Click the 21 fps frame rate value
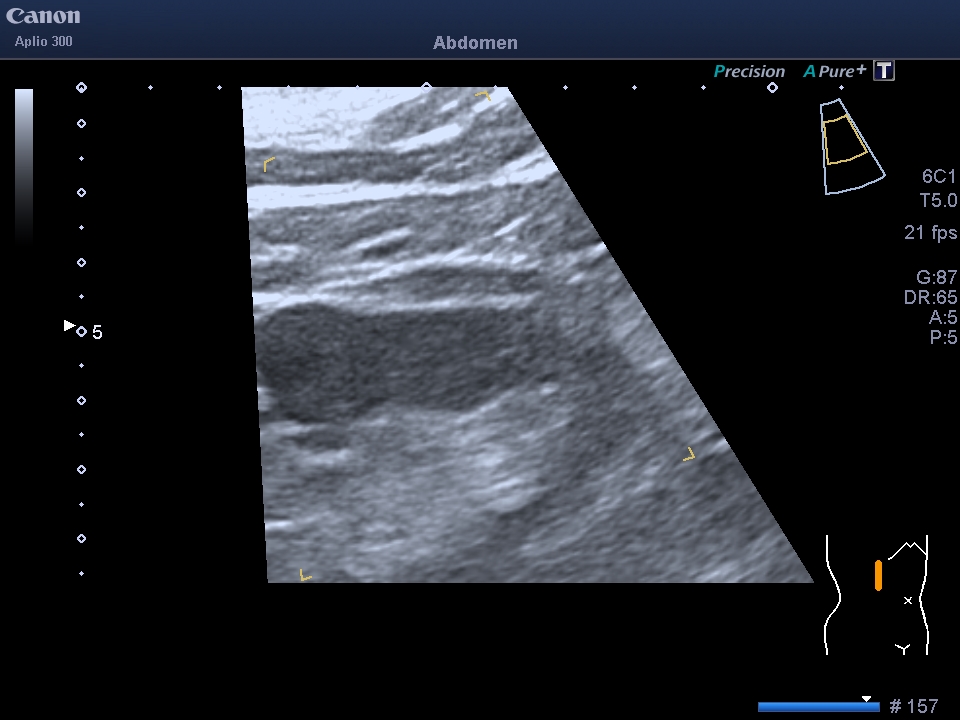The width and height of the screenshot is (960, 720). 930,233
